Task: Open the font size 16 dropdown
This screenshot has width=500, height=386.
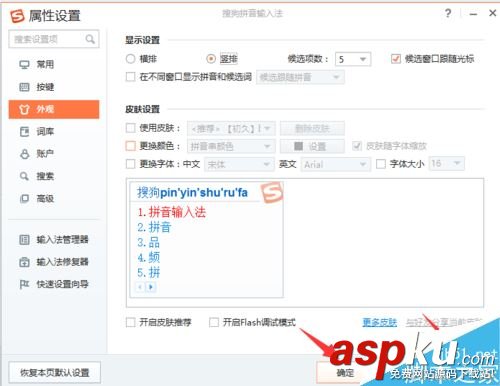Action: (446, 163)
